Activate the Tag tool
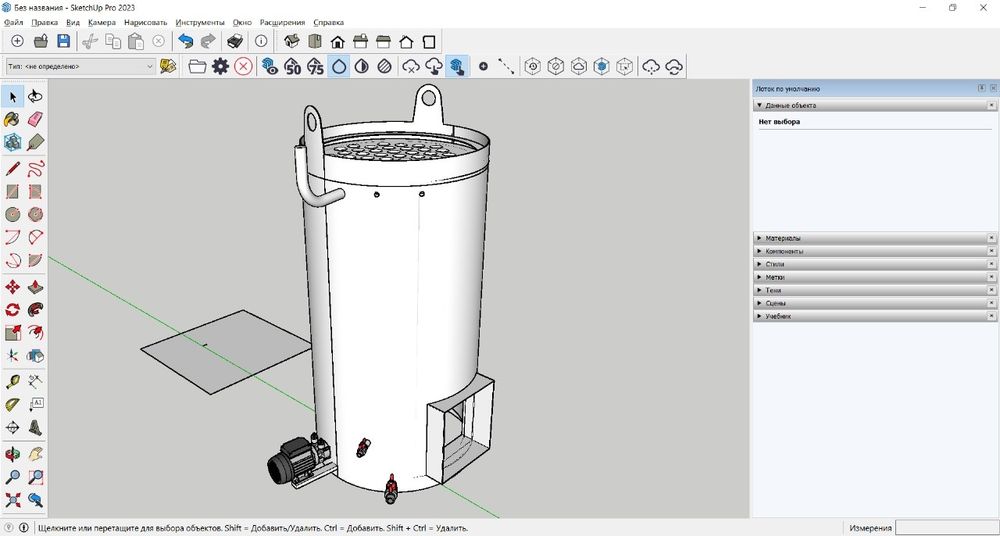The height and width of the screenshot is (536, 1000). [x=36, y=142]
